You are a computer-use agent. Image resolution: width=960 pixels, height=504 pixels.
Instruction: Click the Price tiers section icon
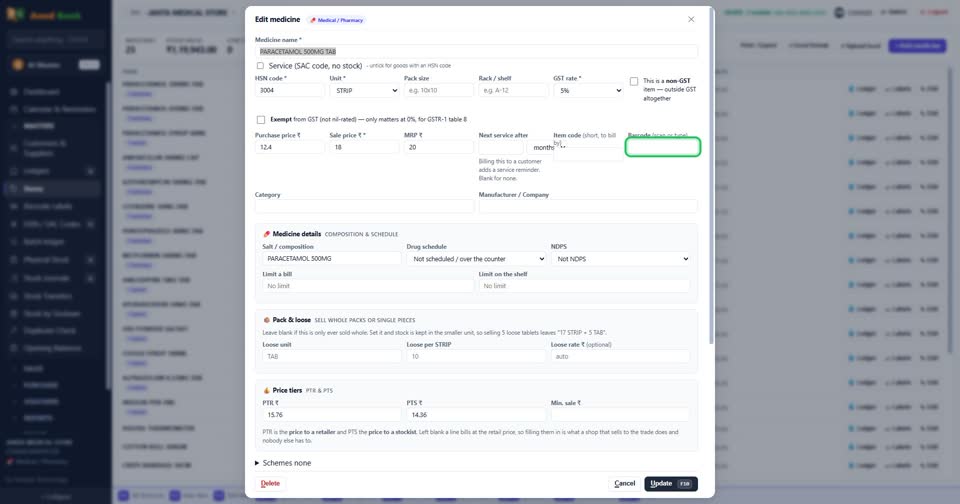point(266,390)
